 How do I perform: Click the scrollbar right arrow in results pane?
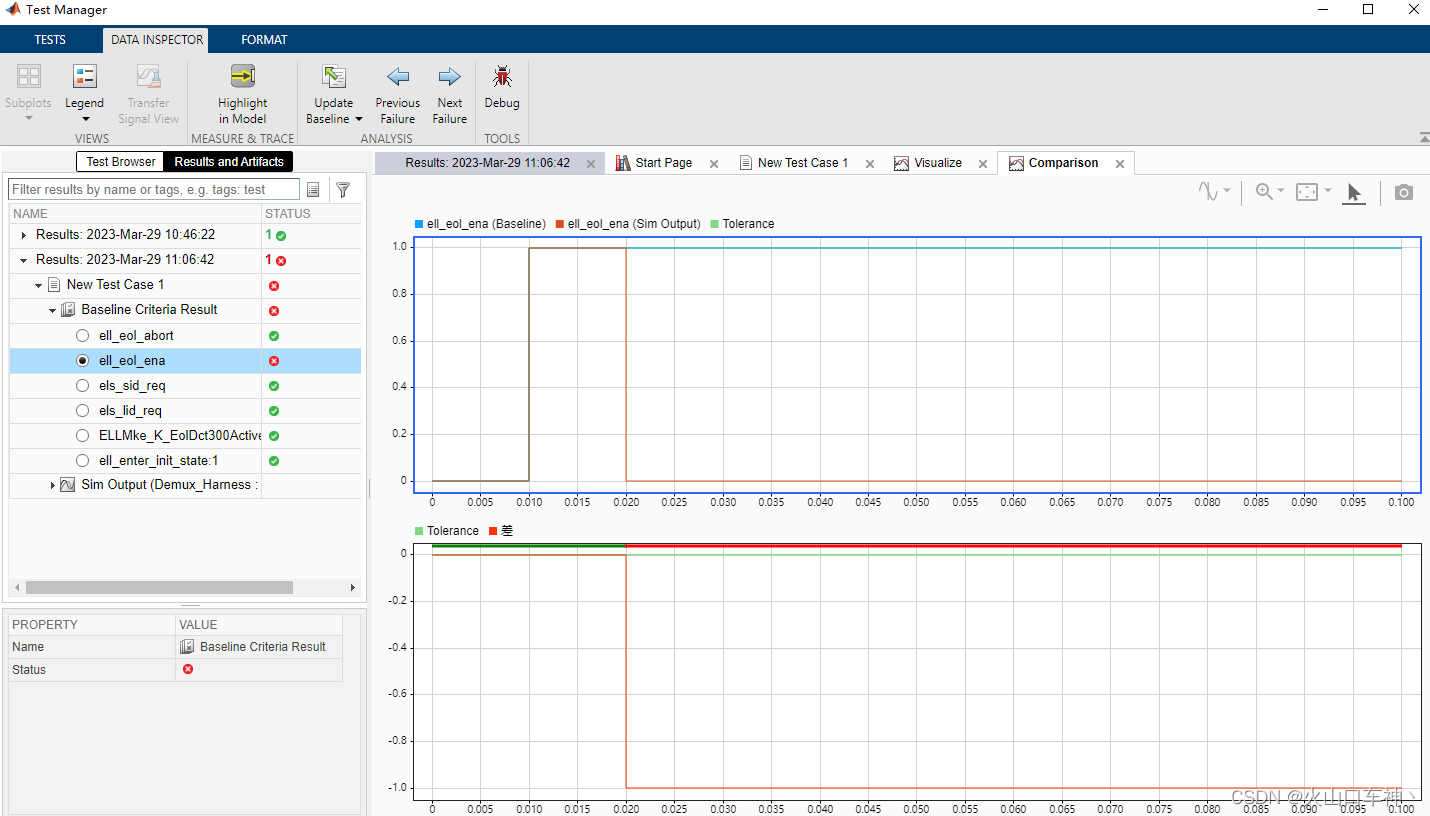click(353, 587)
